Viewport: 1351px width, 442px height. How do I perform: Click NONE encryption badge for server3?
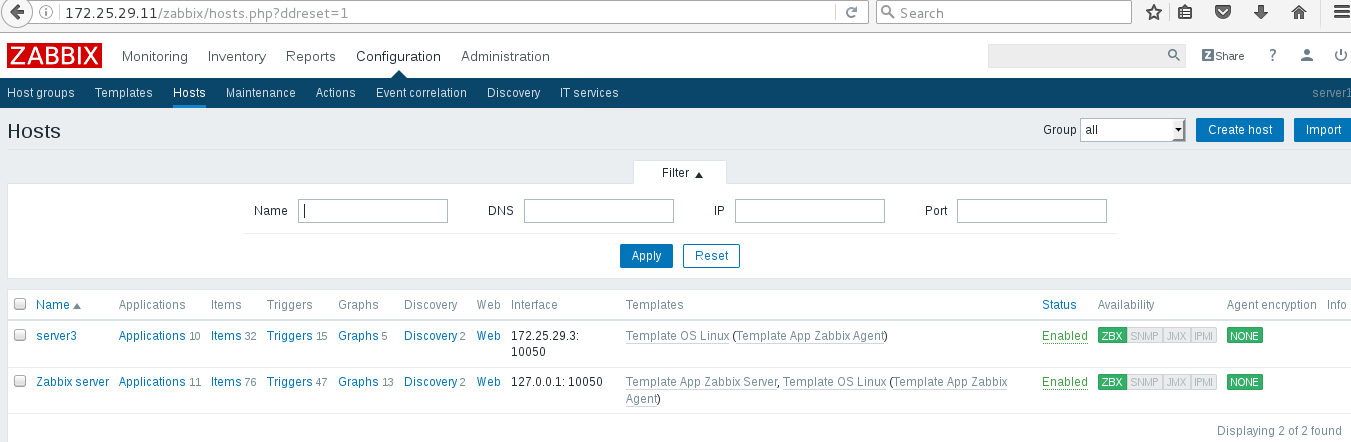point(1245,336)
